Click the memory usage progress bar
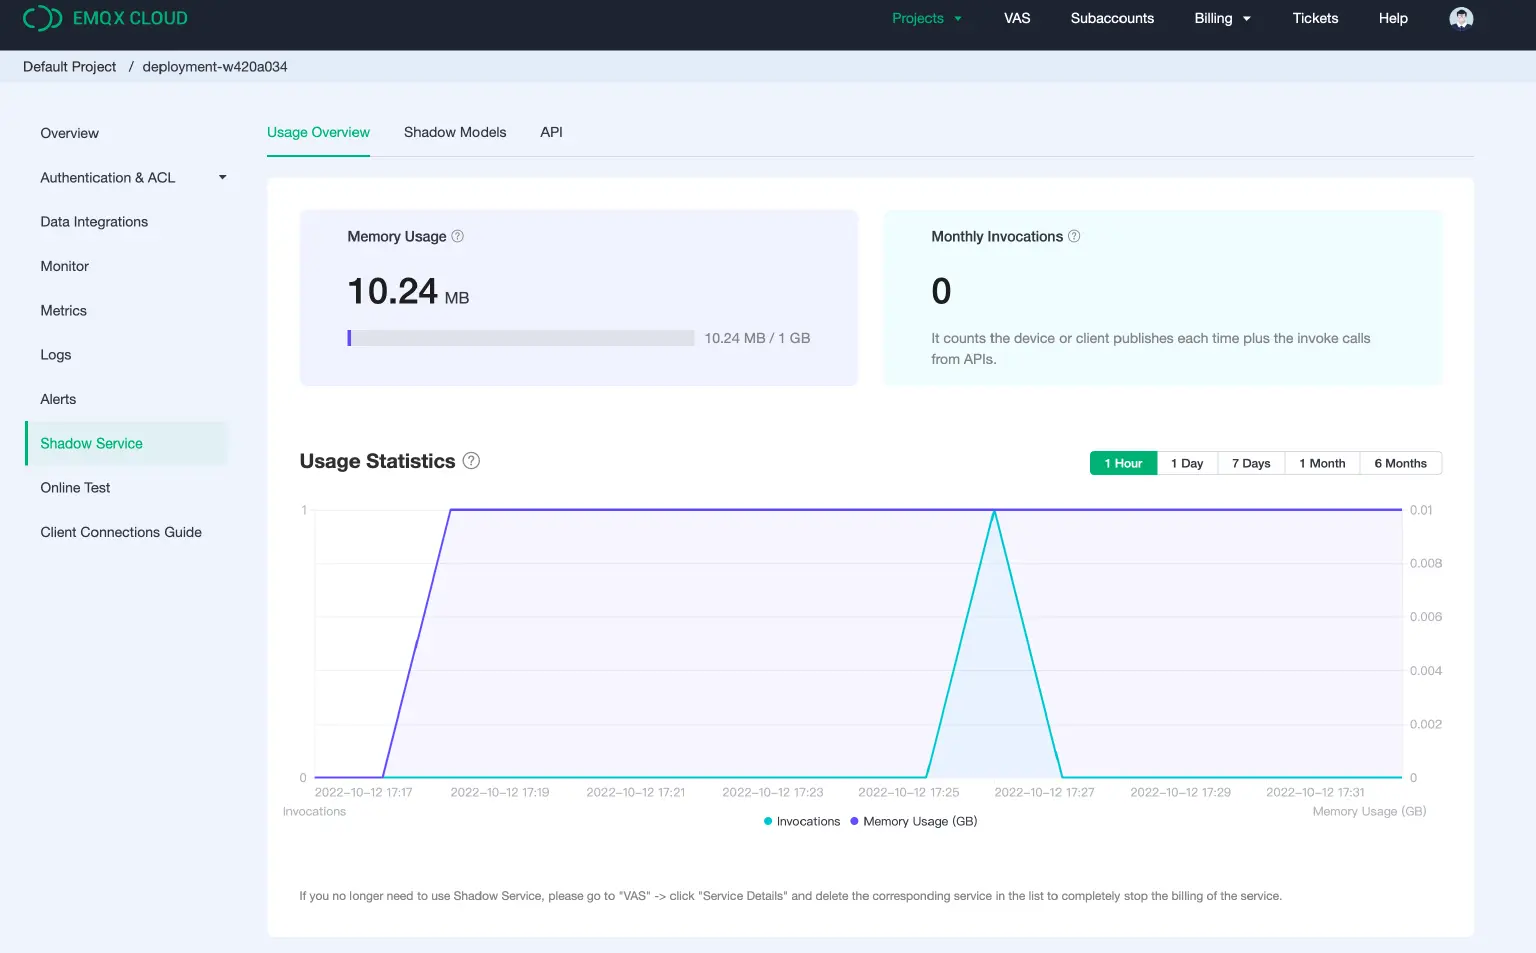The height and width of the screenshot is (953, 1536). 520,338
